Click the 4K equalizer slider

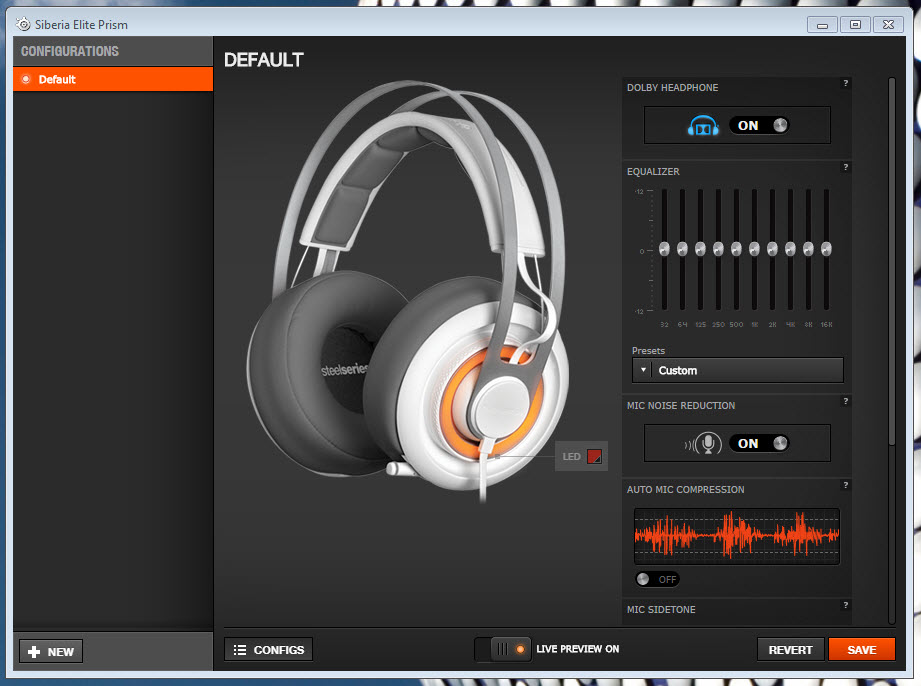tap(791, 250)
